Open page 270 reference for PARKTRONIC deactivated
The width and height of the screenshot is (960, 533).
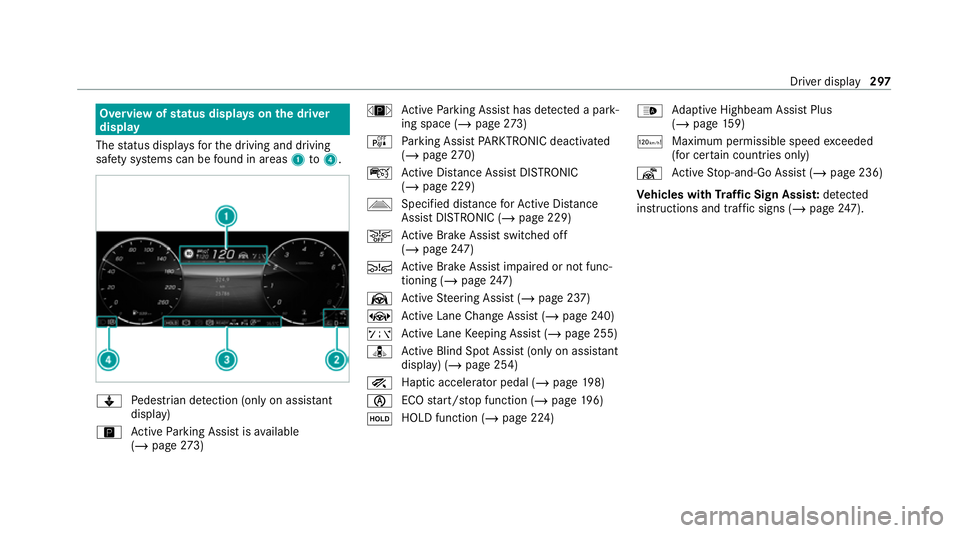(x=438, y=155)
